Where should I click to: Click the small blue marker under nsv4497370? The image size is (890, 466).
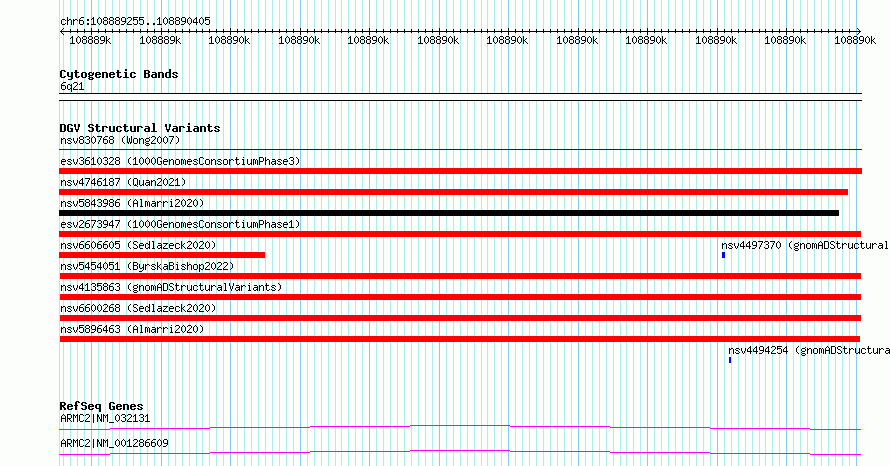coord(723,255)
